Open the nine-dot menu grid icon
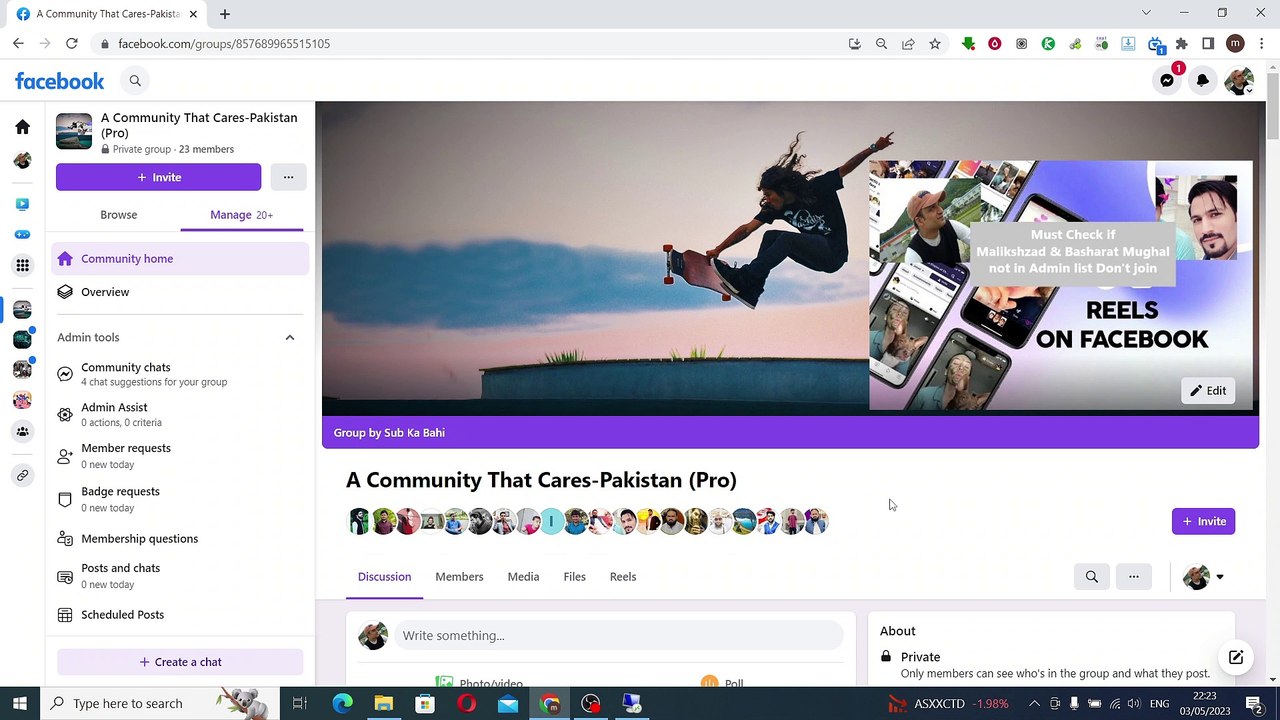1280x720 pixels. pos(22,265)
